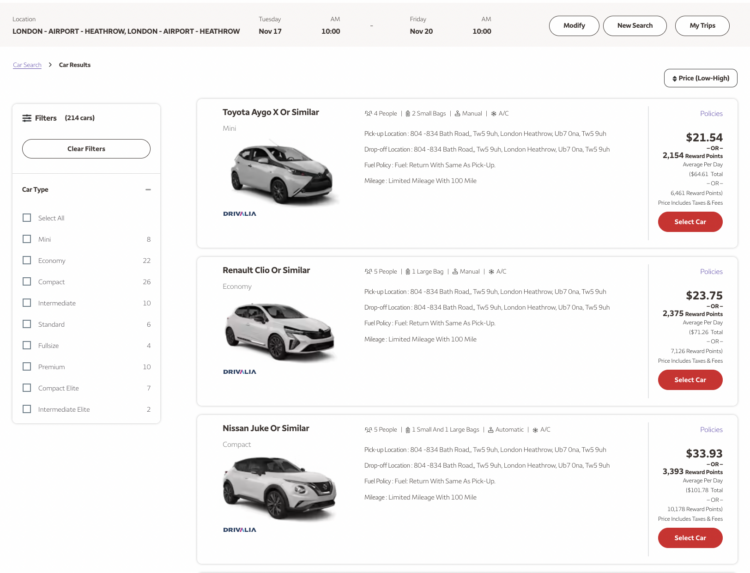Start a New Search
This screenshot has height=573, width=750.
635,25
